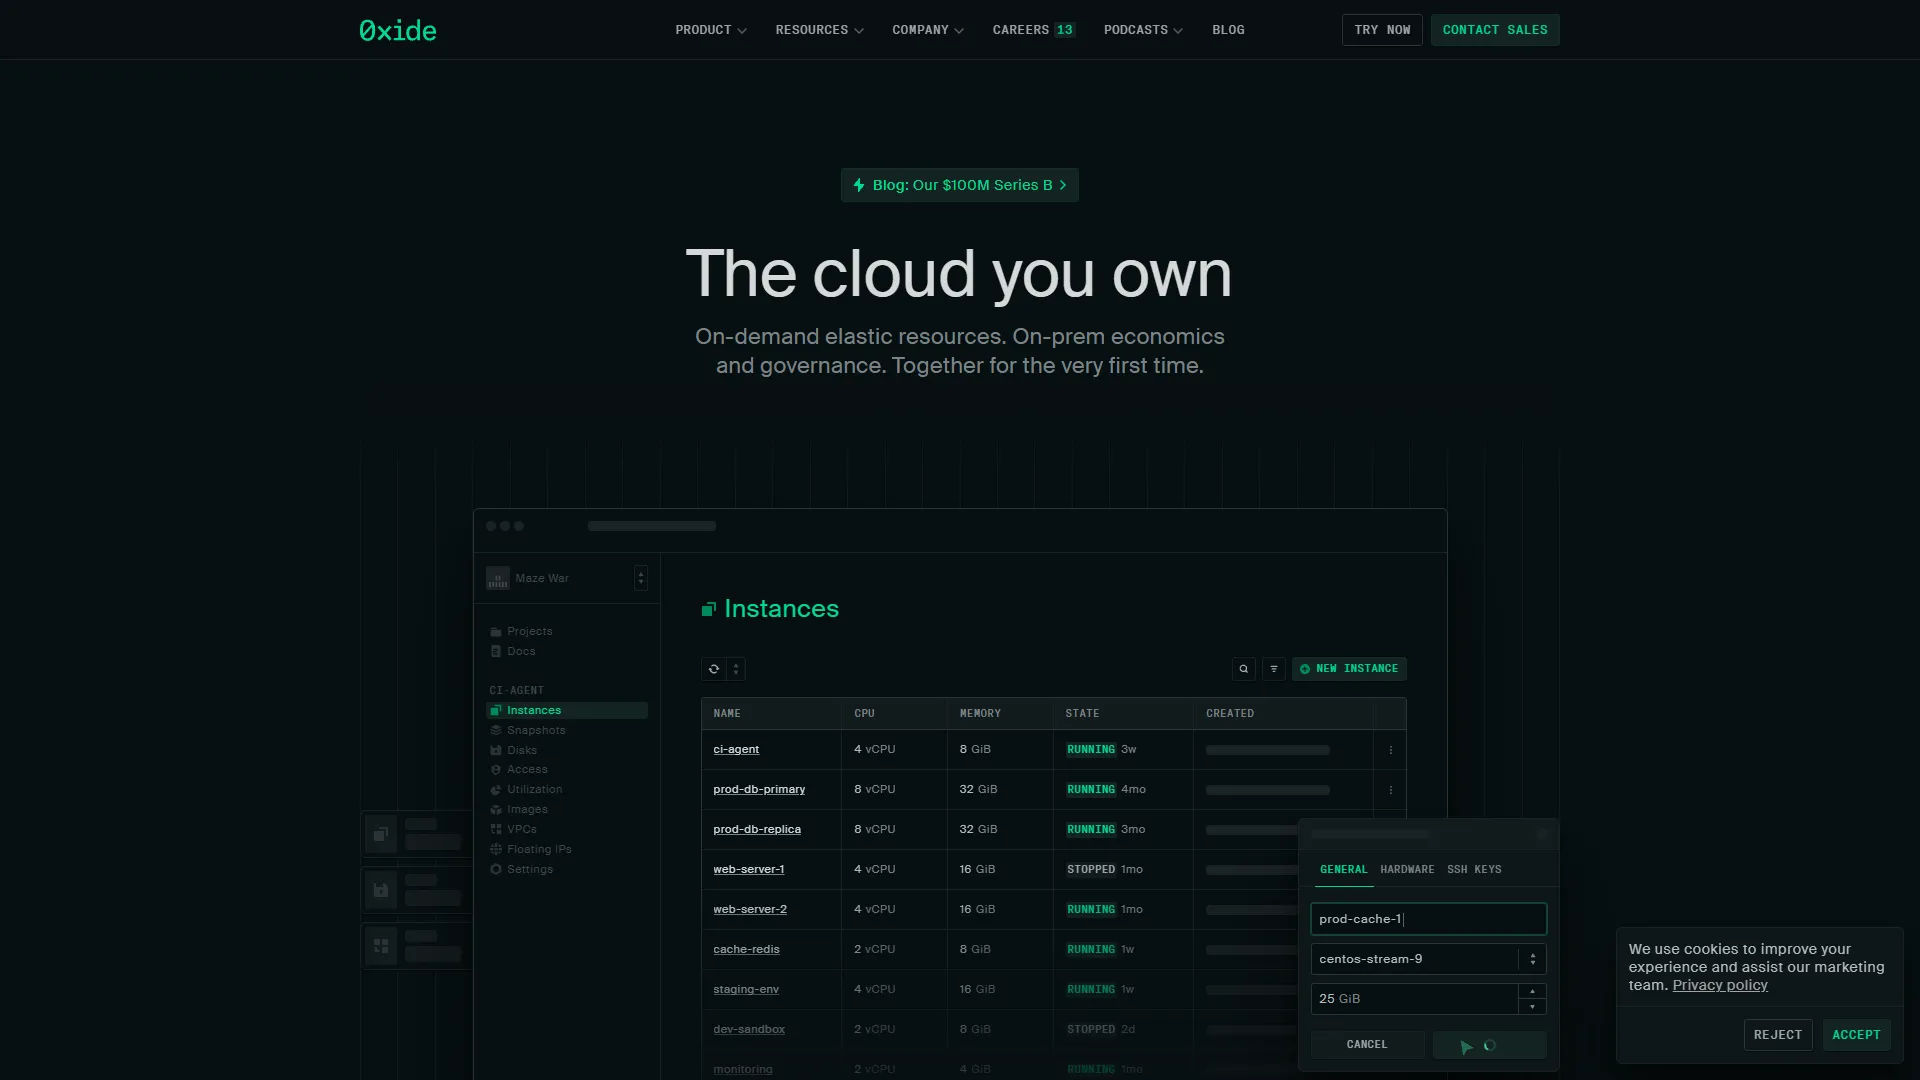
Task: Click the Oxide logo
Action: [398, 30]
